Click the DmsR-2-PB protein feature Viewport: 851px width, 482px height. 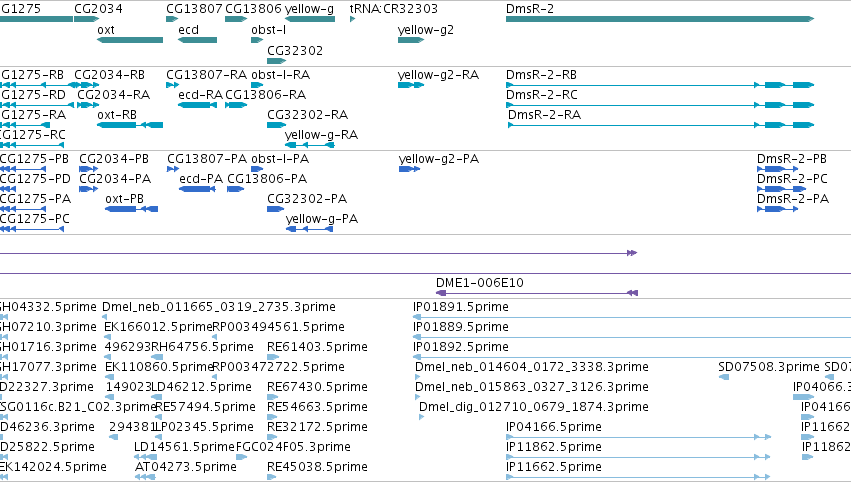pyautogui.click(x=777, y=169)
